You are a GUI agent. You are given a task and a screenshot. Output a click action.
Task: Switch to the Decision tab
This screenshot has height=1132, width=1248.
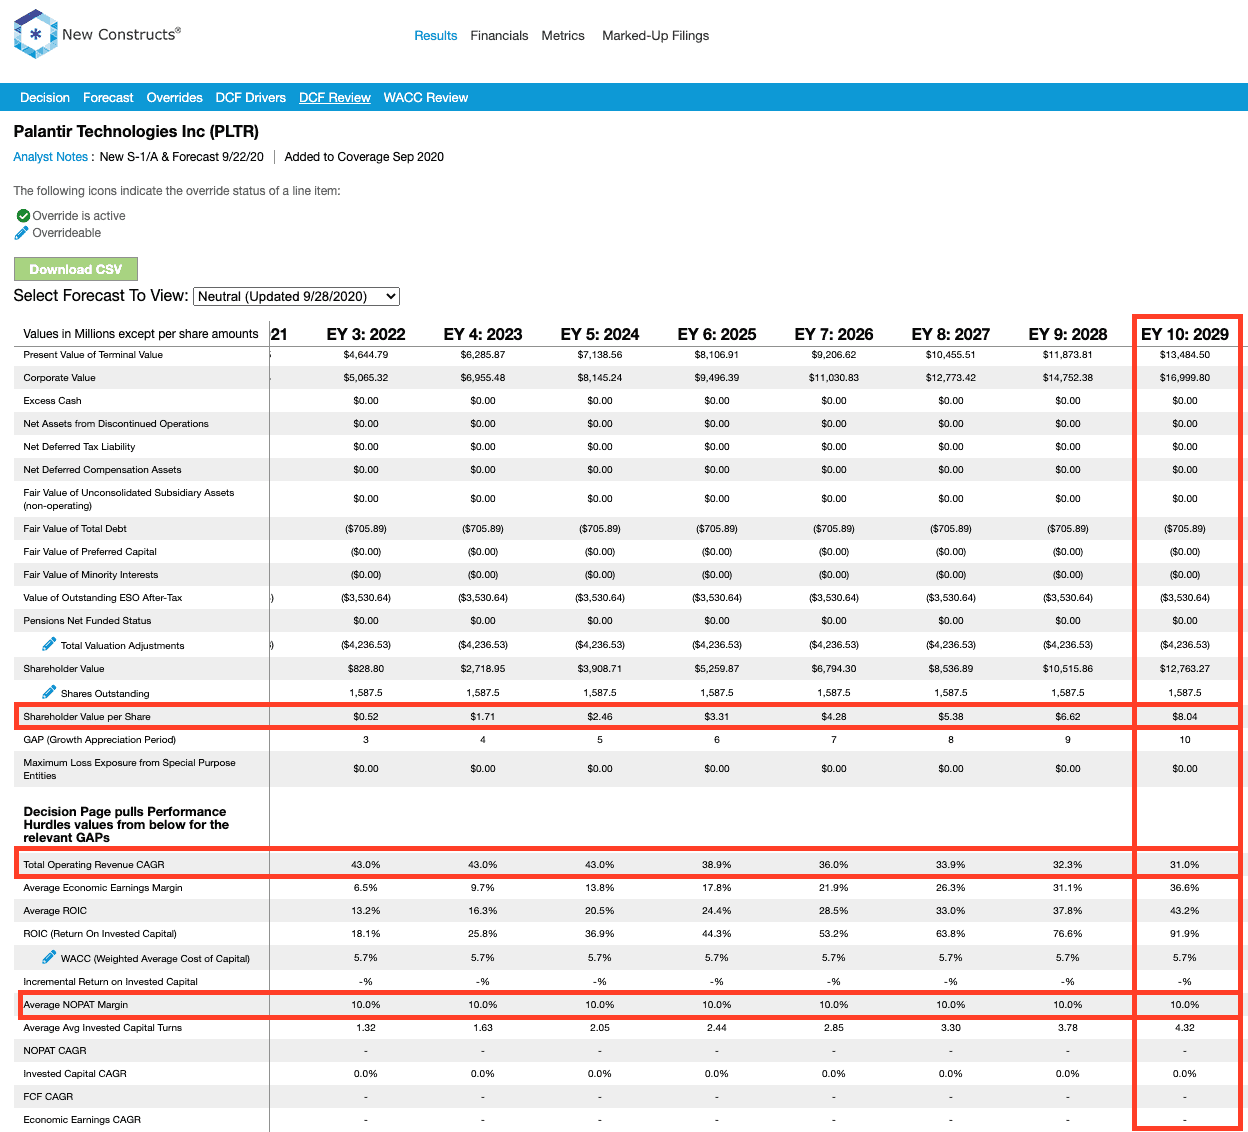click(45, 97)
